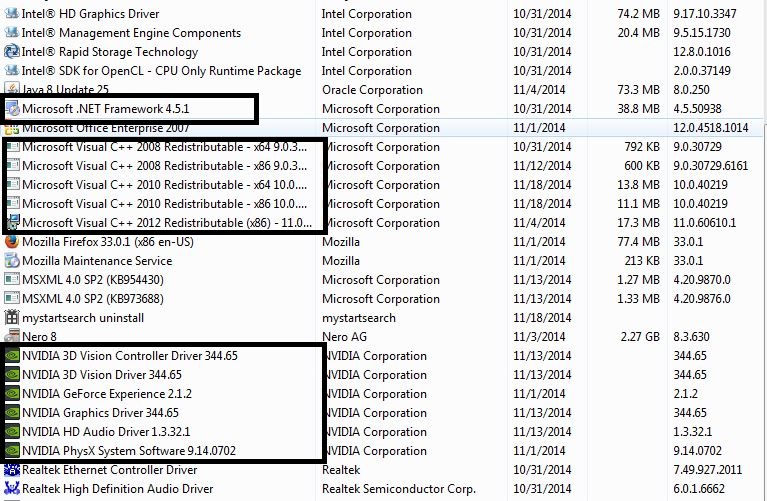Screen dimensions: 767x501
Task: Click the mystartsearch uninstall icon
Action: coord(11,318)
